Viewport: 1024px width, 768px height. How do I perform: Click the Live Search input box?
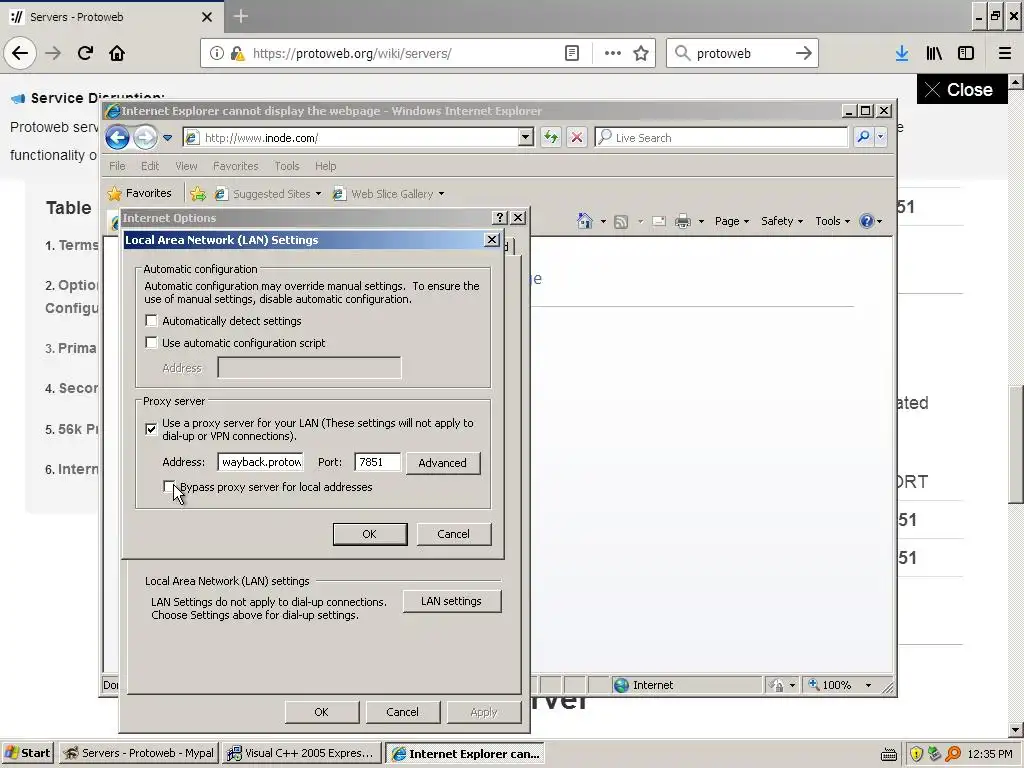(721, 137)
